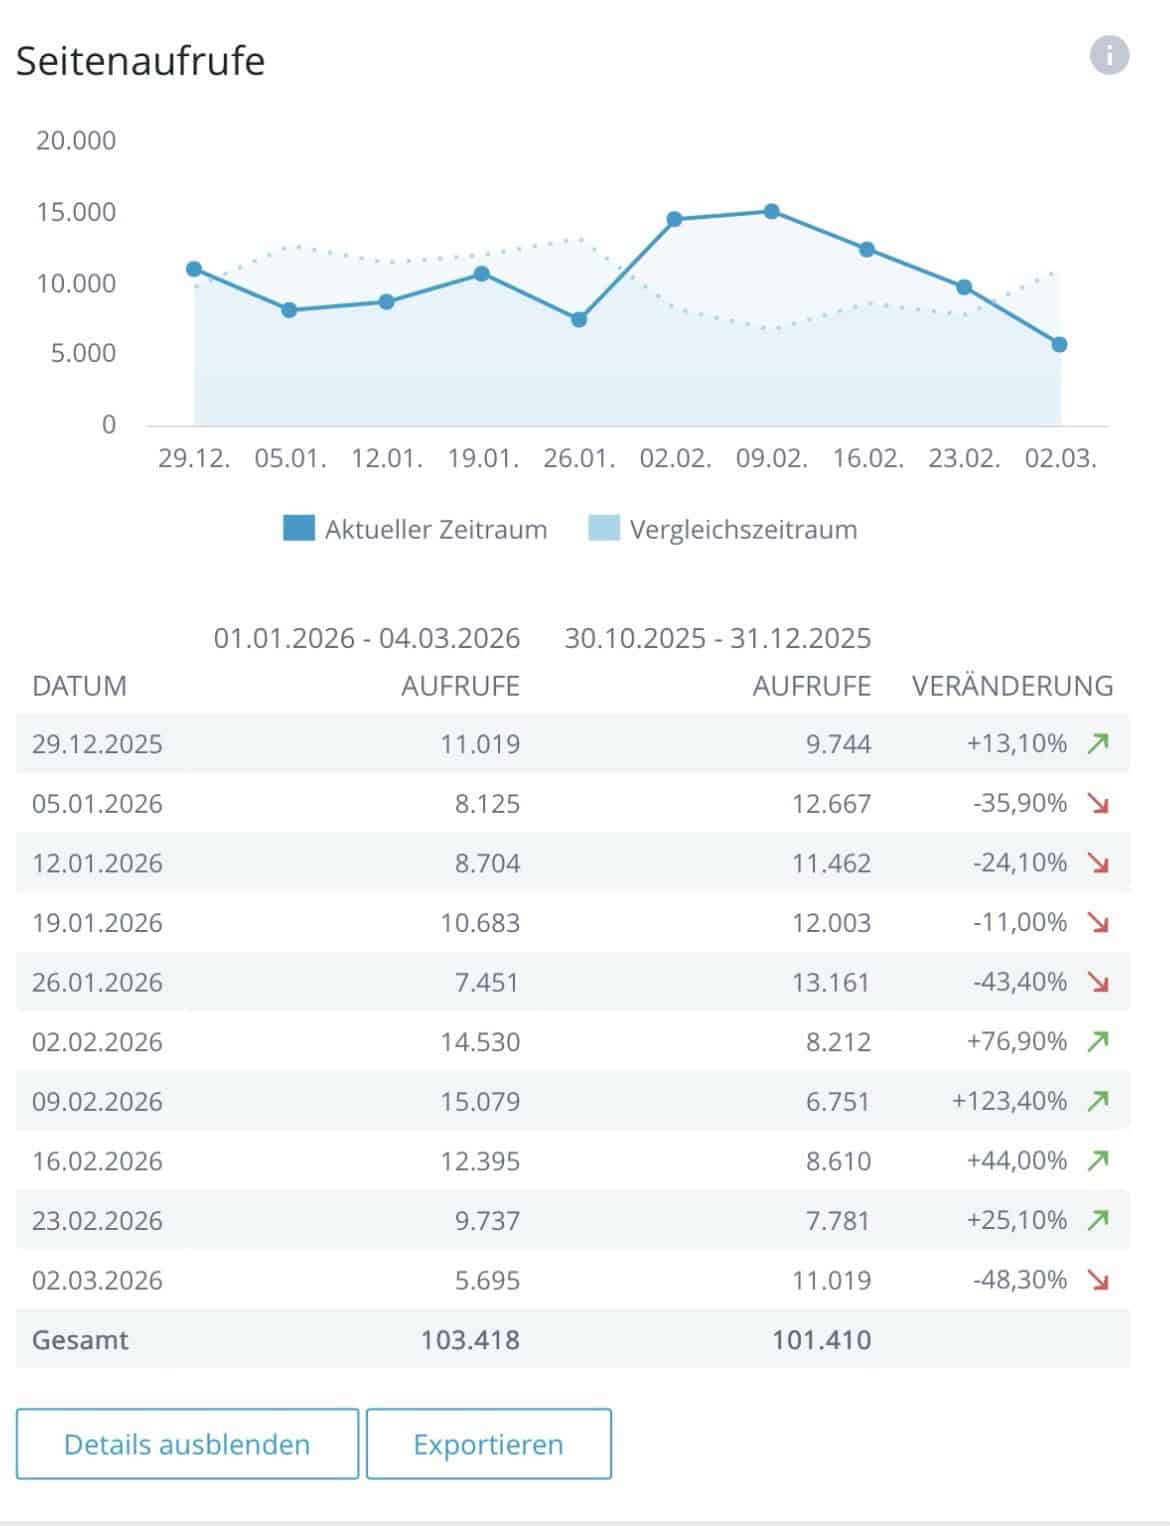Select the 16.02.2026 table row date
The image size is (1170, 1526).
97,1161
